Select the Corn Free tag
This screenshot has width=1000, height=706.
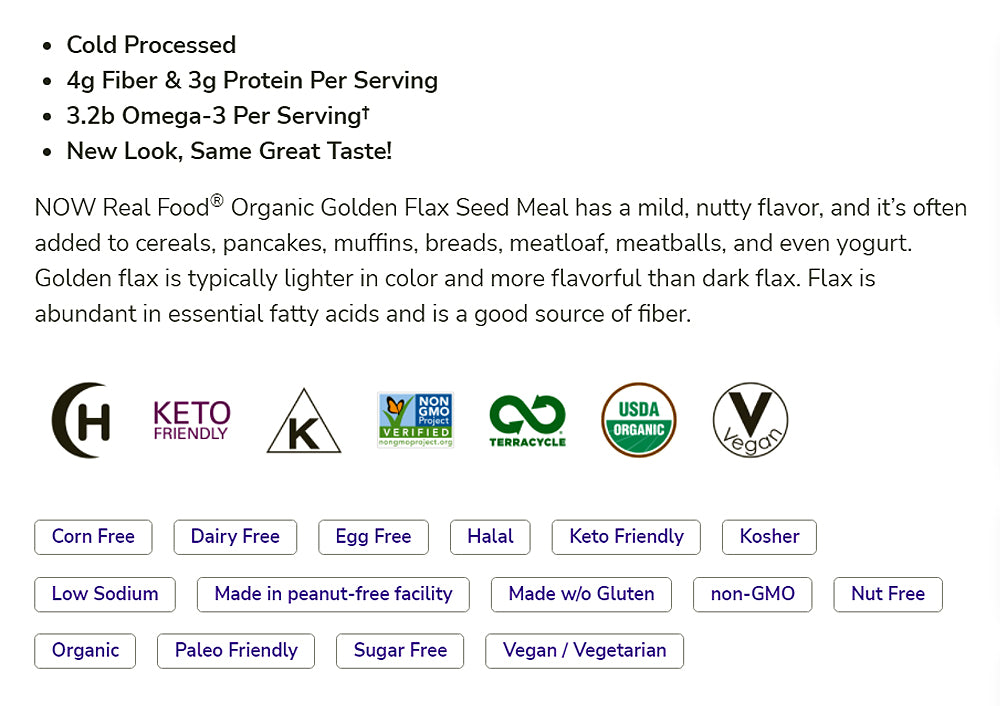(x=93, y=537)
